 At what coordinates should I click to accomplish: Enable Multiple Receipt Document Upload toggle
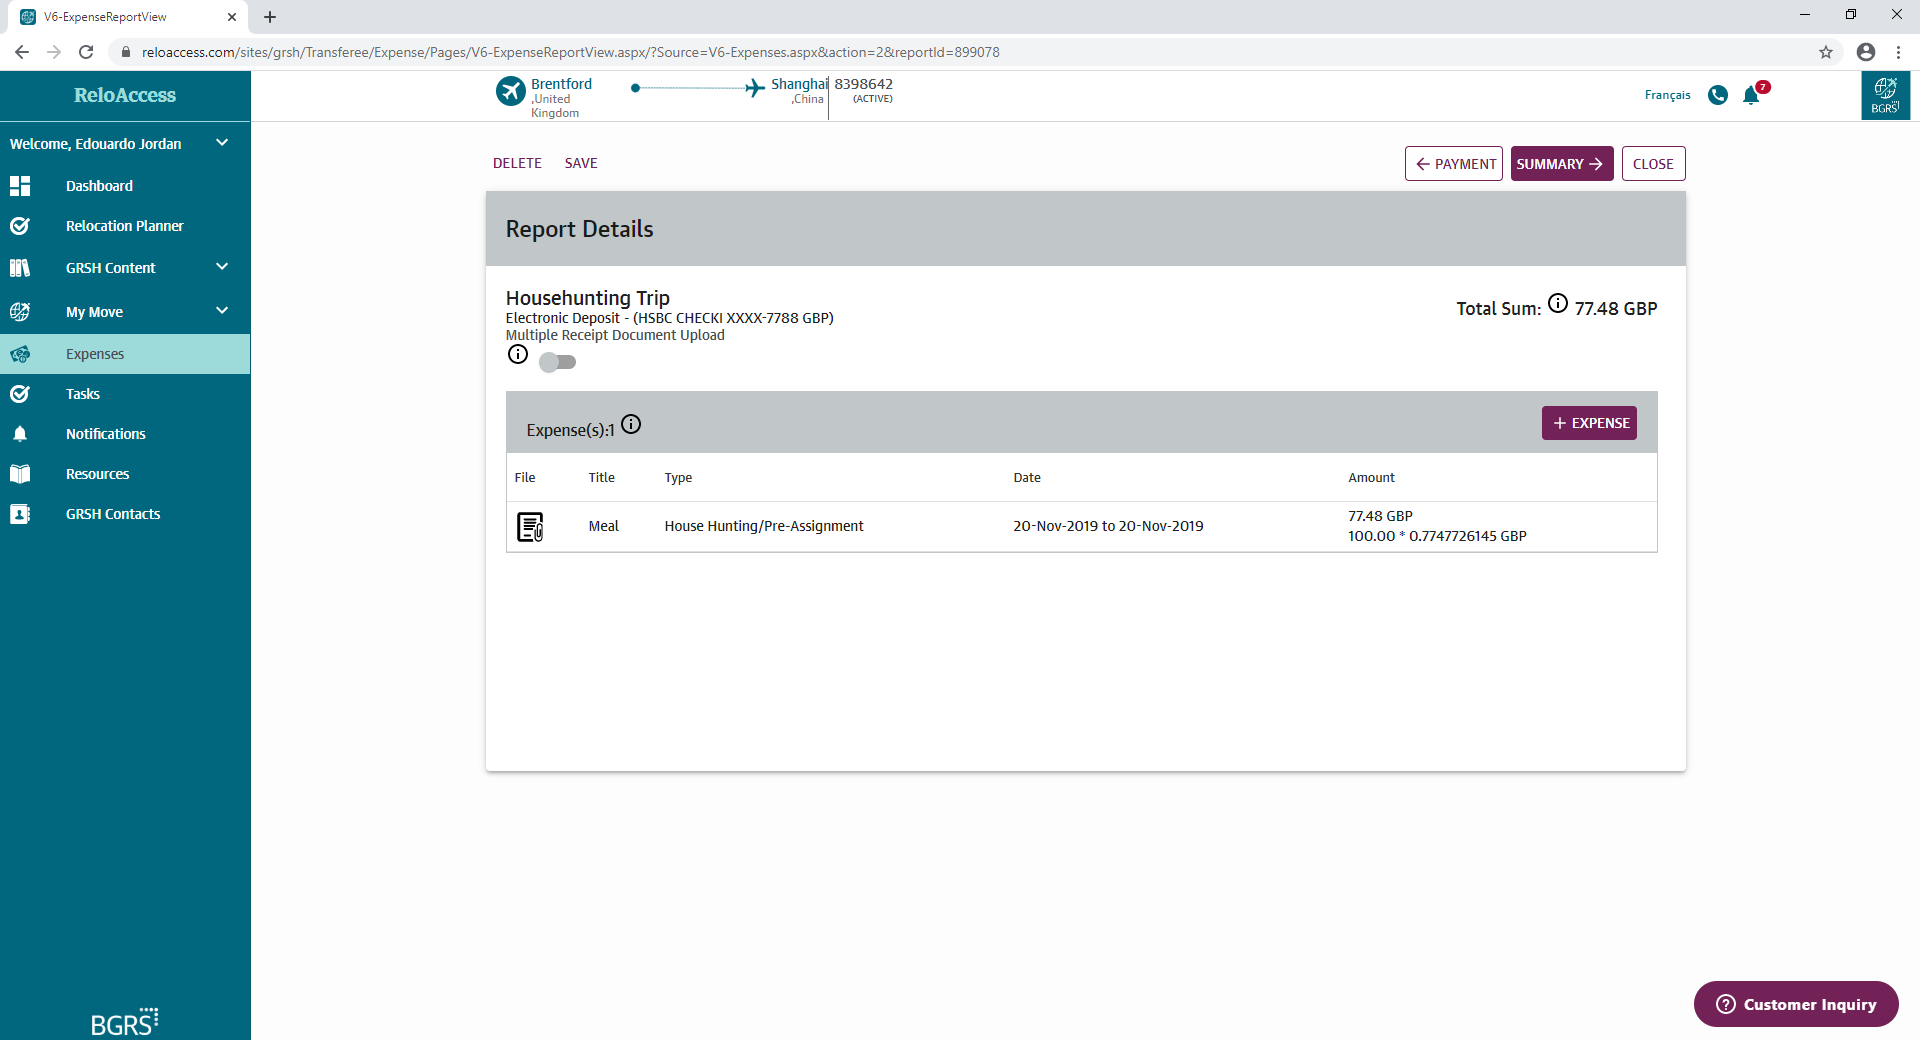coord(557,362)
